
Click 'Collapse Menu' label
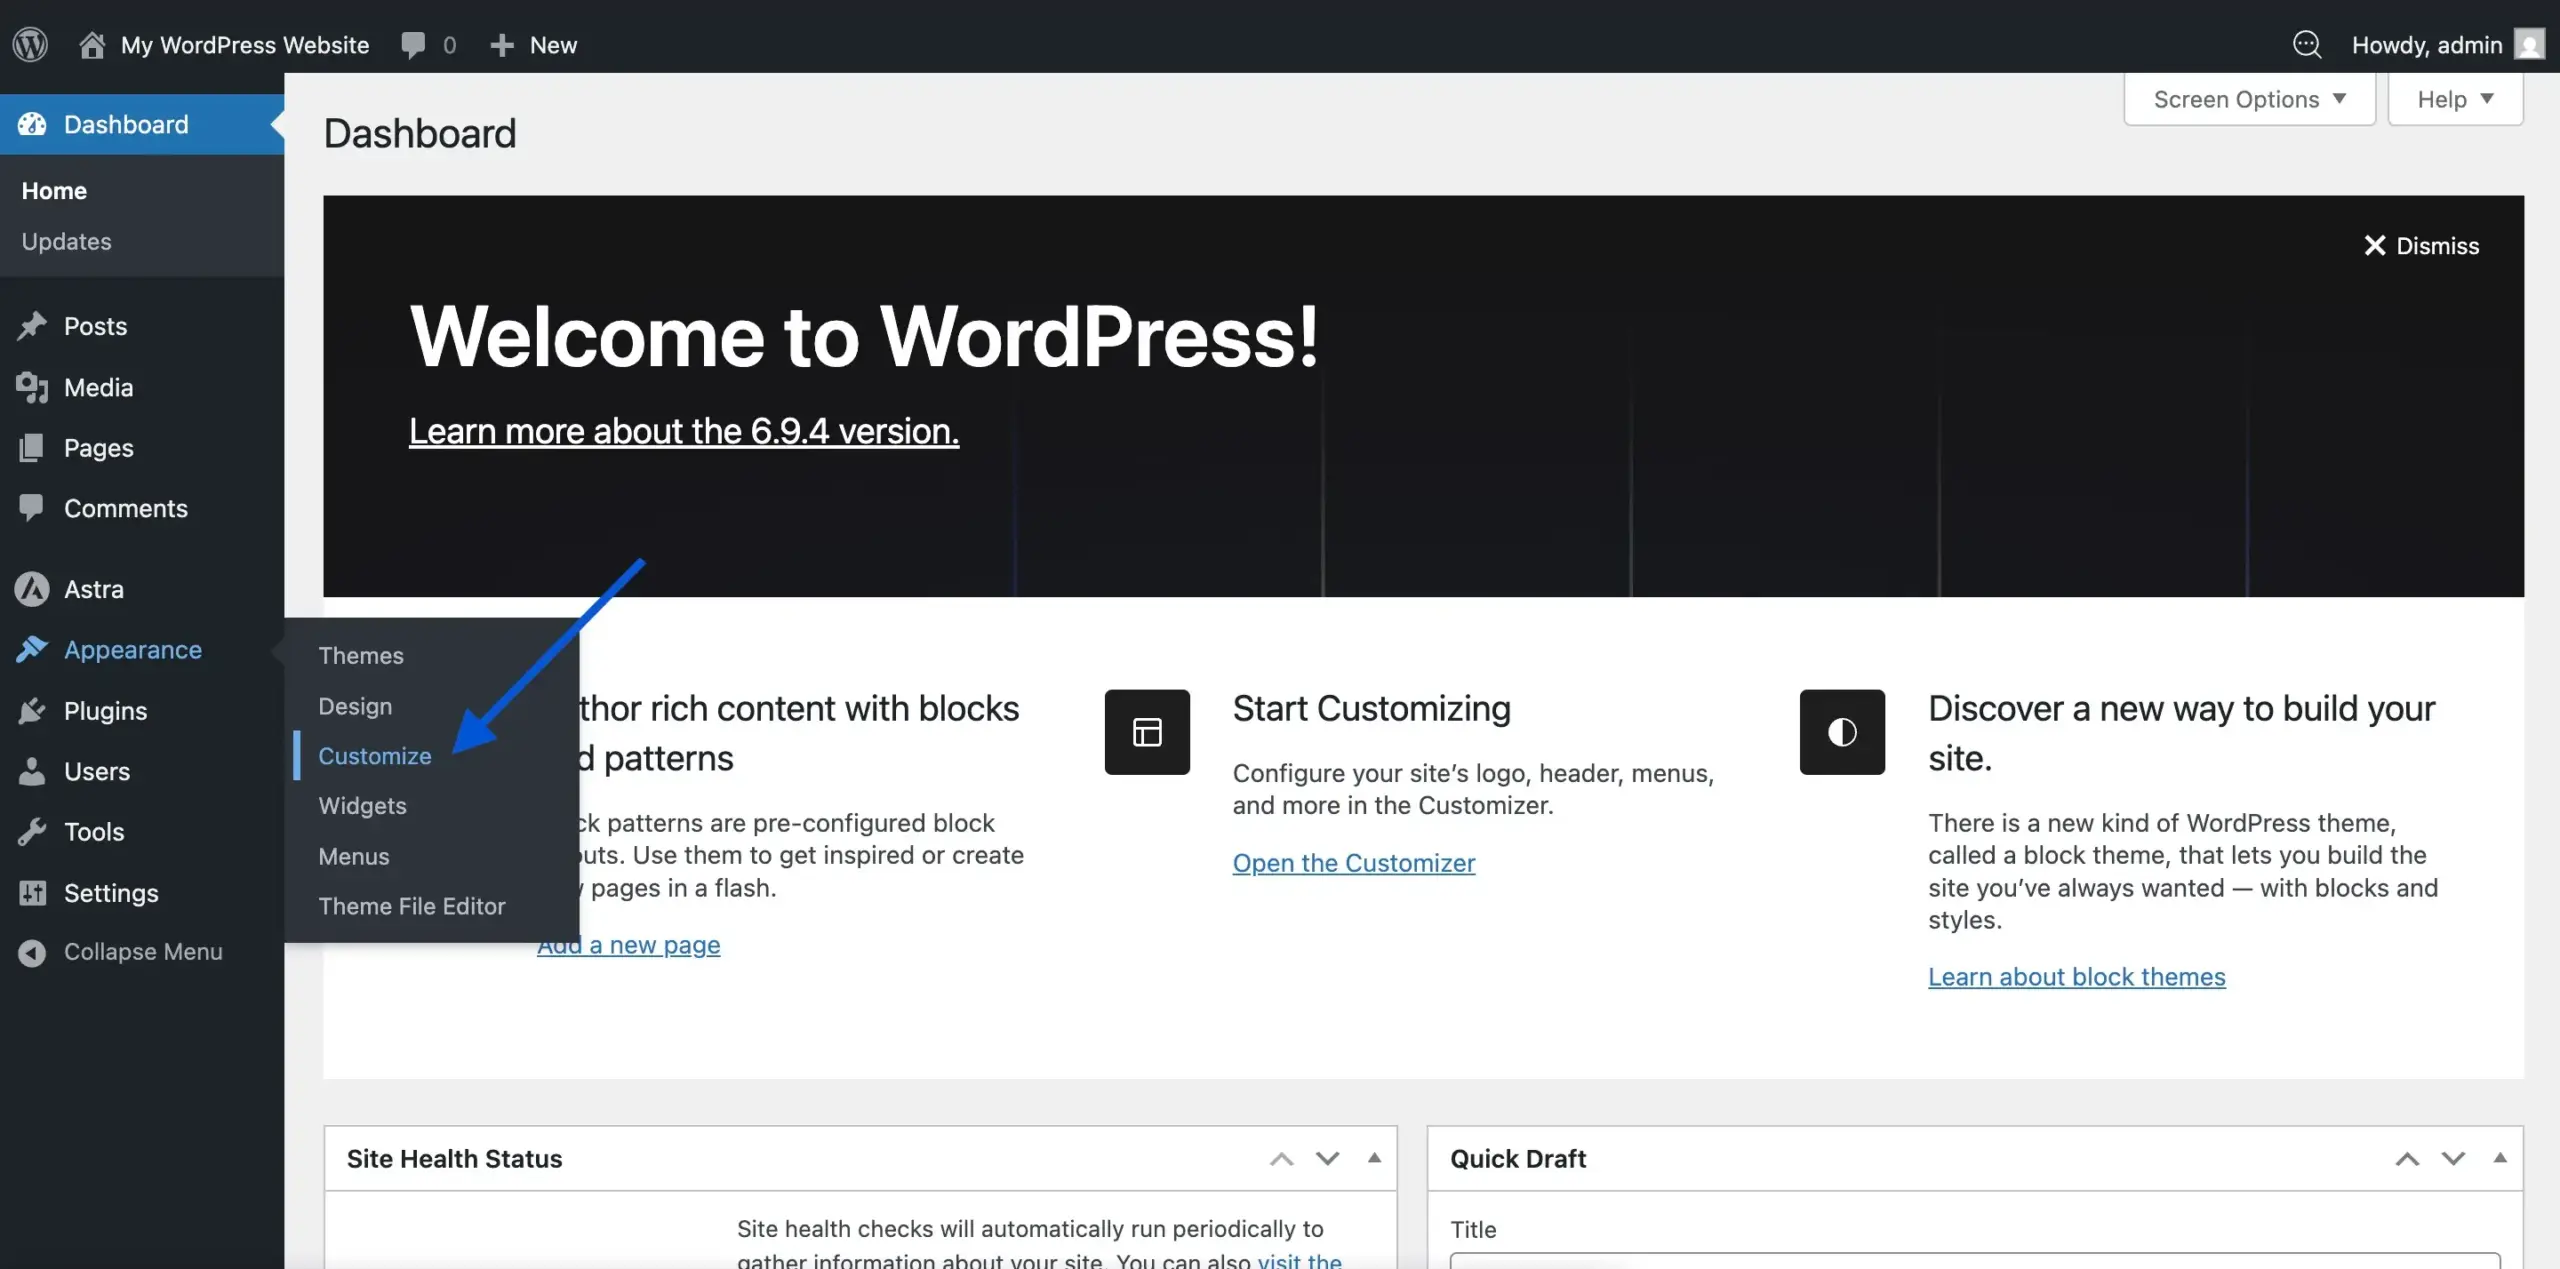coord(143,953)
